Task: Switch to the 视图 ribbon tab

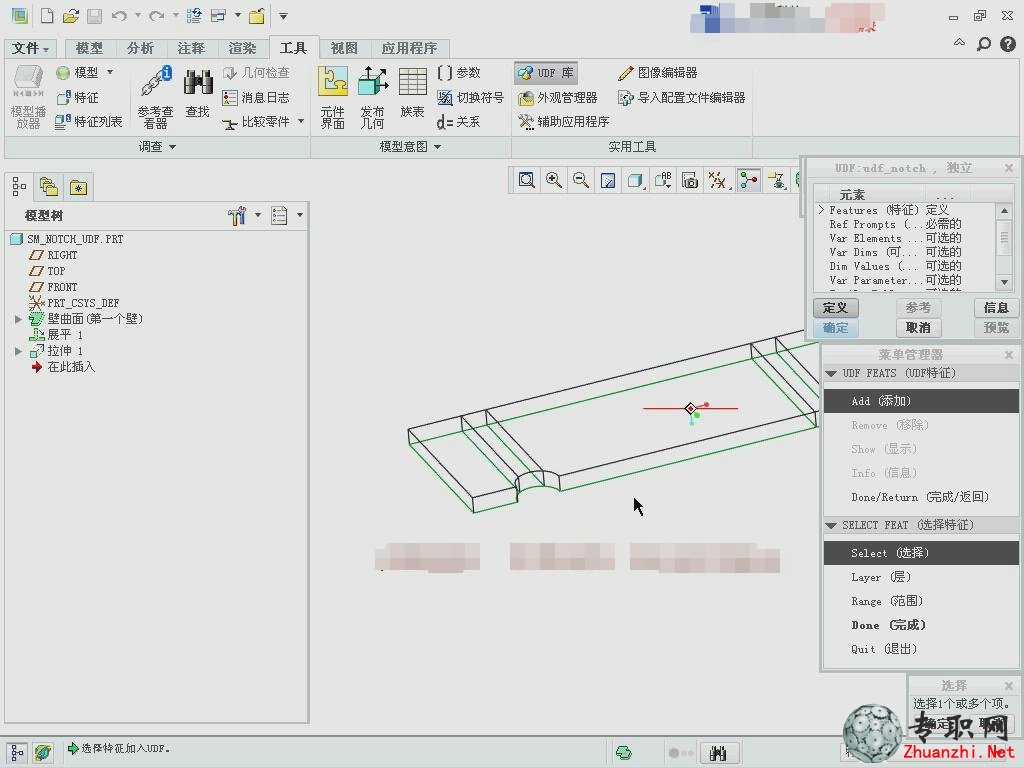Action: click(344, 48)
